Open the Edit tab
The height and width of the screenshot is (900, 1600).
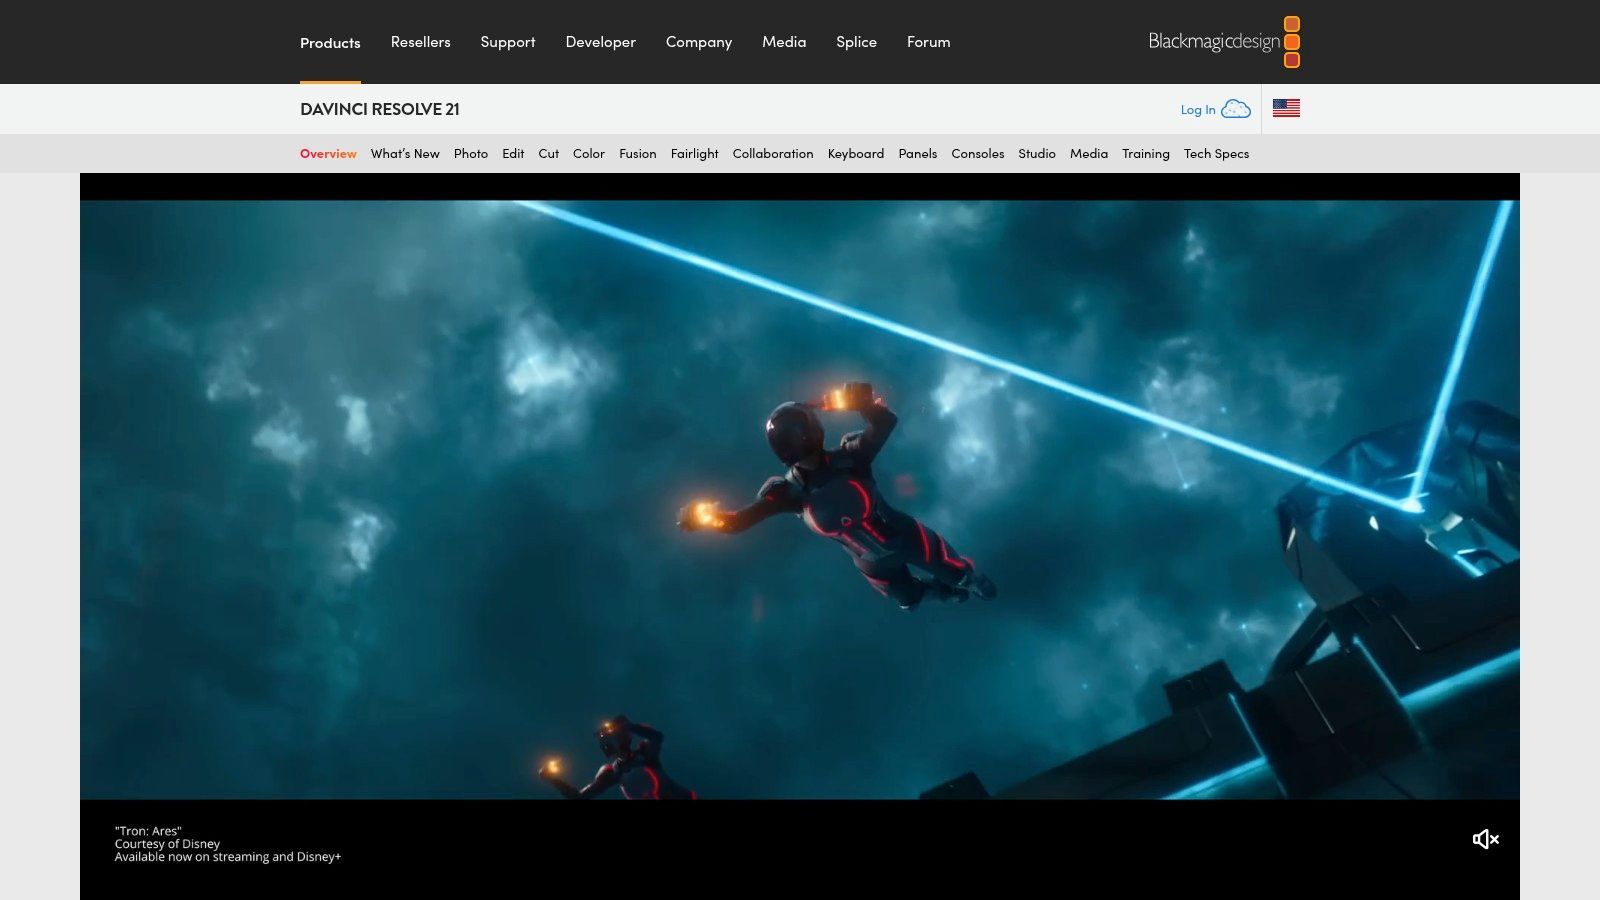[x=513, y=154]
